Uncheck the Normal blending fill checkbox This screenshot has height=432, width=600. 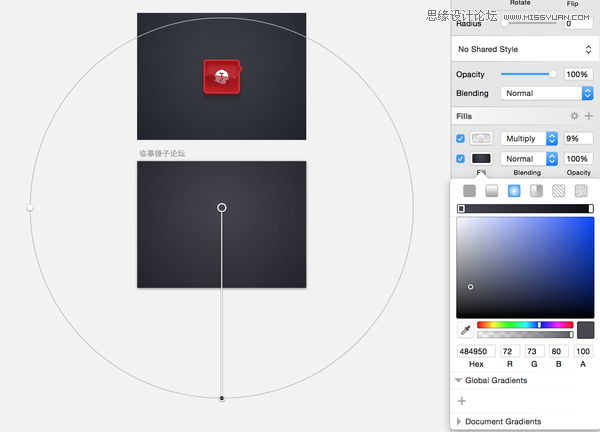tap(460, 158)
